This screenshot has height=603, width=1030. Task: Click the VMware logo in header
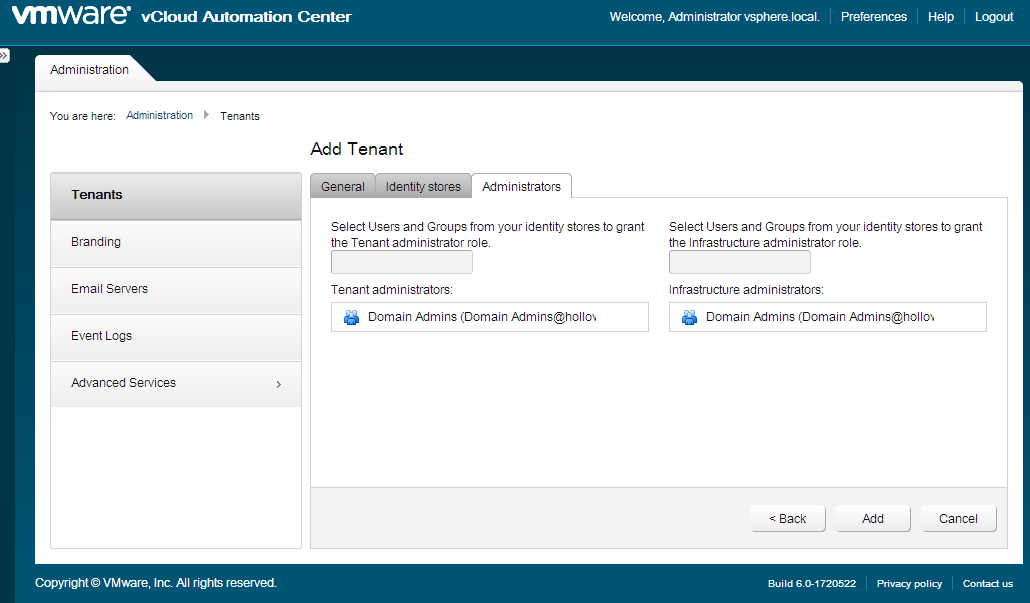pos(70,16)
